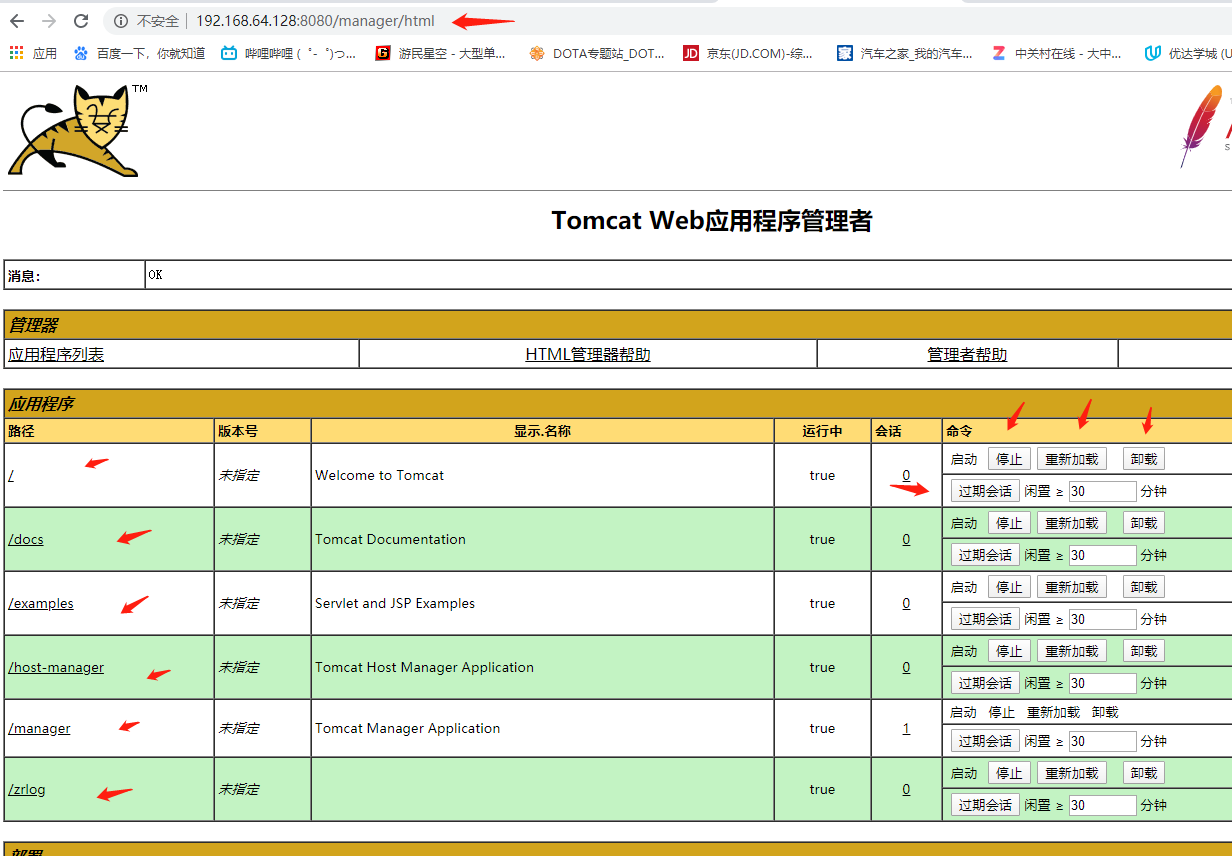Click idle minutes field for /zrlog
1232x856 pixels.
tap(1103, 805)
